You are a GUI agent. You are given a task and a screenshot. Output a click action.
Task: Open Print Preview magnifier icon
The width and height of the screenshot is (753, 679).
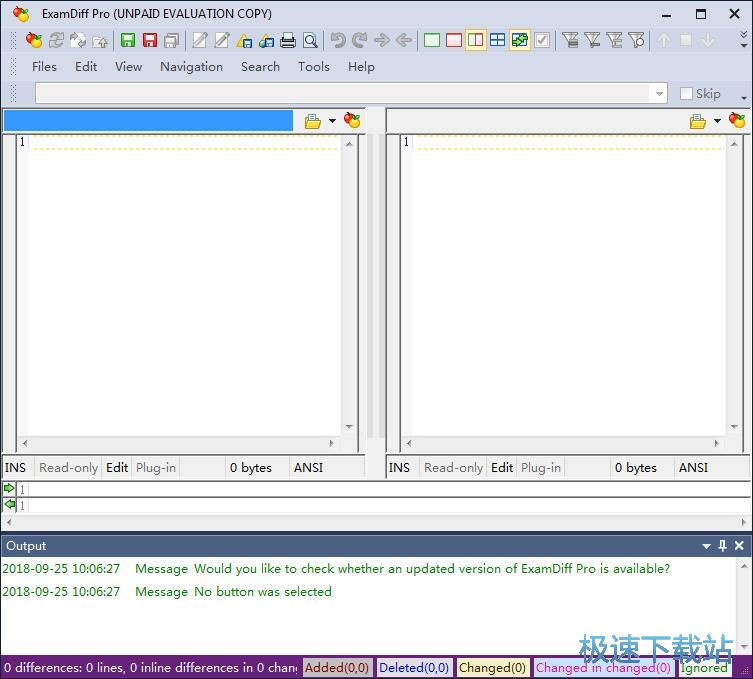pyautogui.click(x=310, y=40)
